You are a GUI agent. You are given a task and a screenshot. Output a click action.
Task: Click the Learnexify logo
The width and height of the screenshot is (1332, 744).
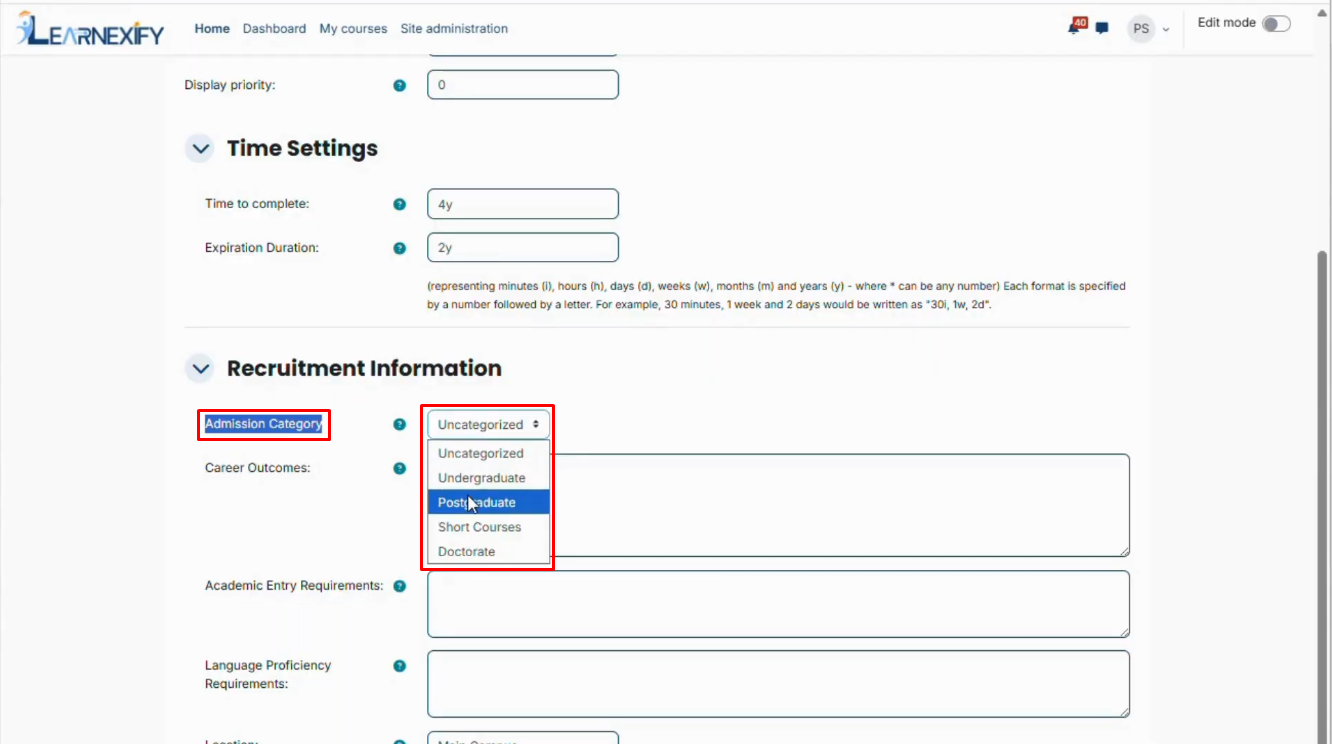coord(88,29)
